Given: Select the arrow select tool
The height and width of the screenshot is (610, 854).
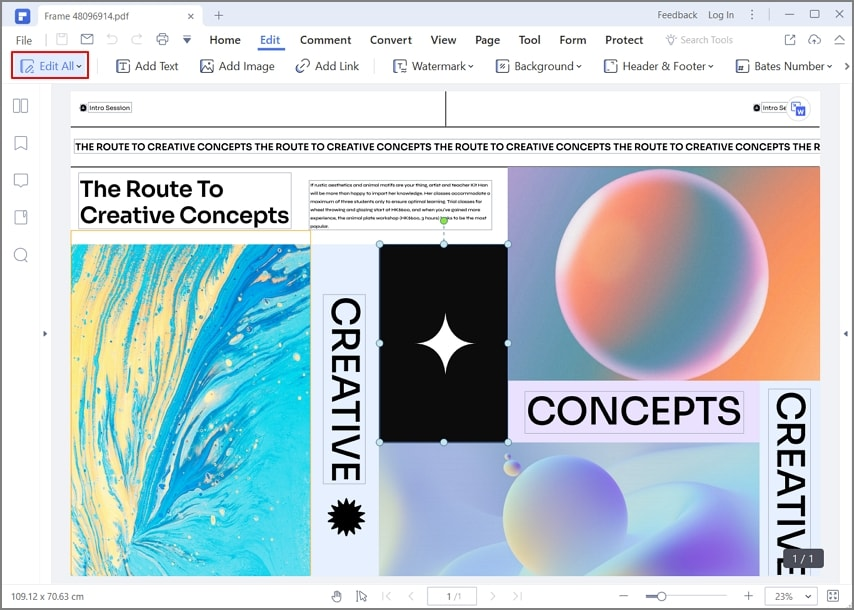Looking at the screenshot, I should [x=361, y=596].
